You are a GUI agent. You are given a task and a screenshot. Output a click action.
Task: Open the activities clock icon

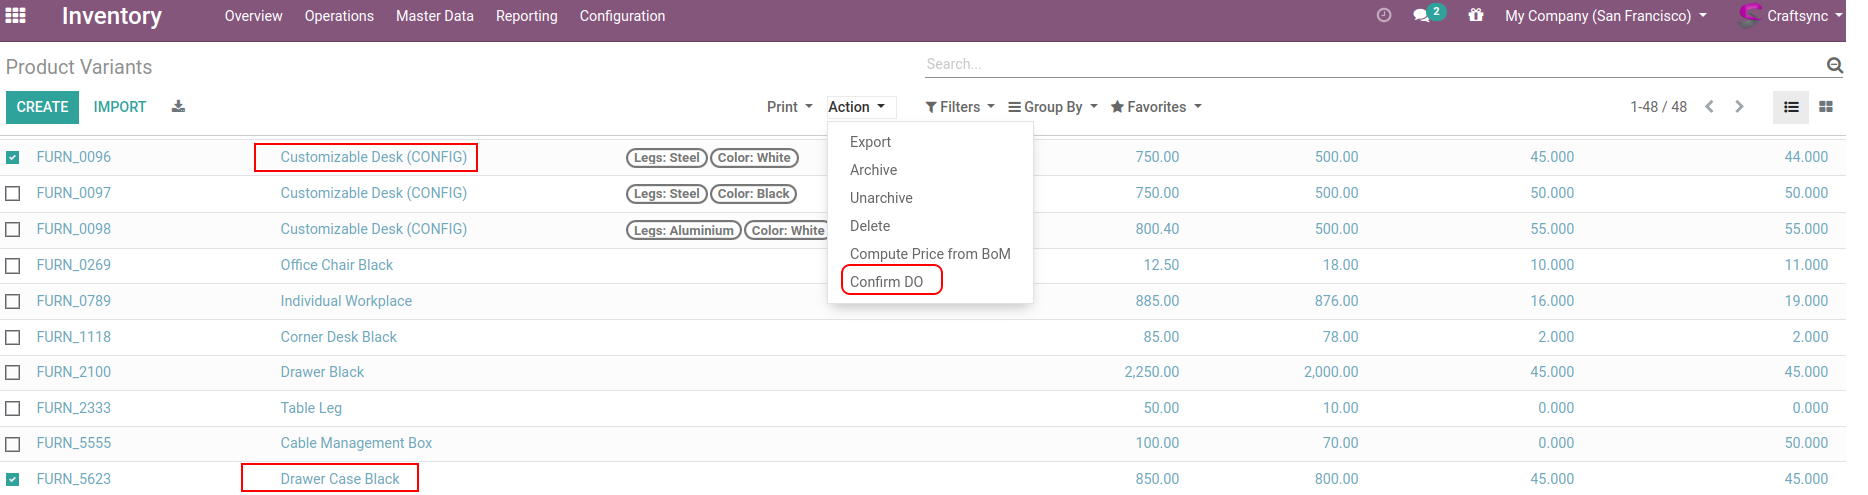[1384, 16]
